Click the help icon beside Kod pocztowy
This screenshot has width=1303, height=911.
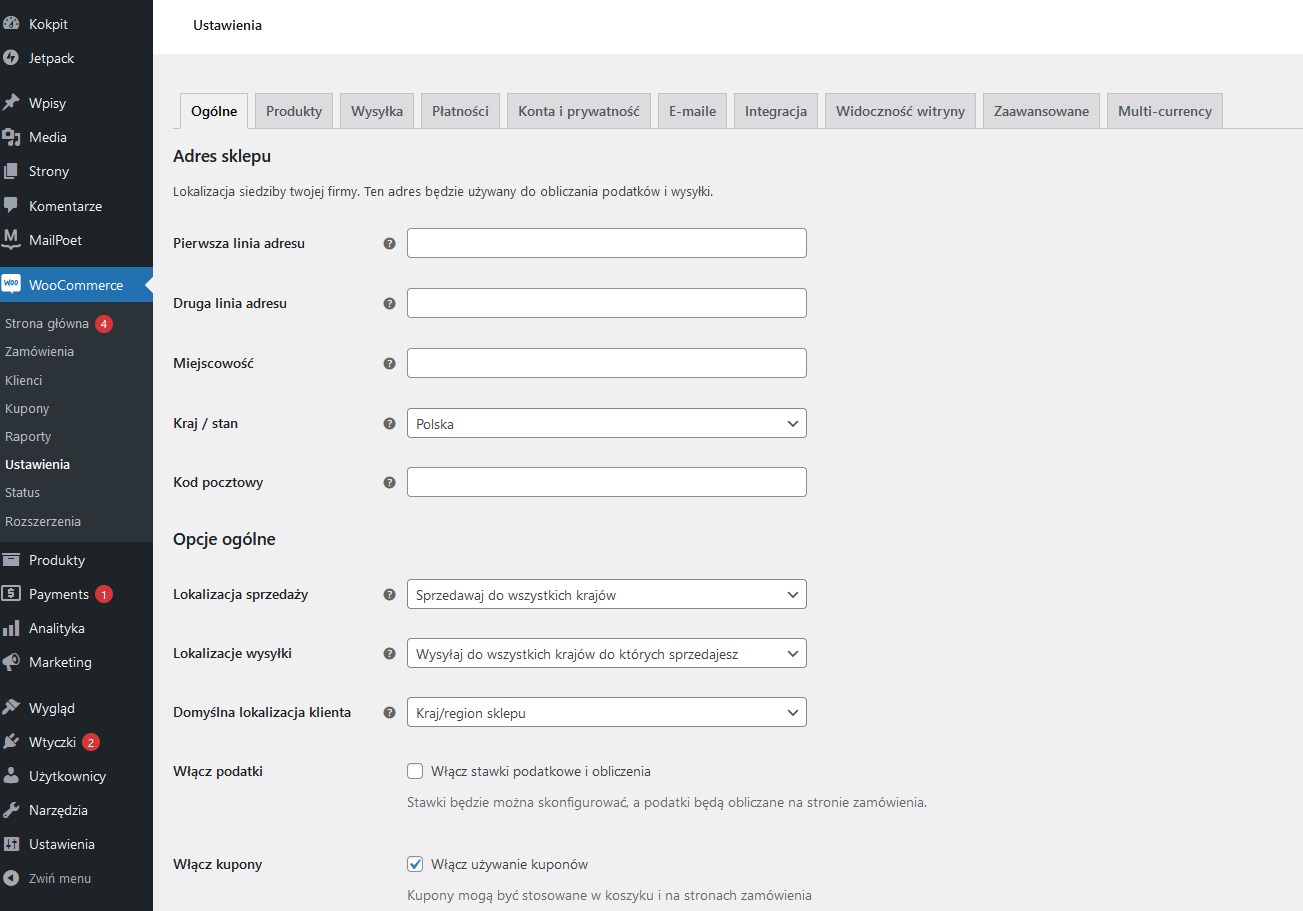pos(389,482)
